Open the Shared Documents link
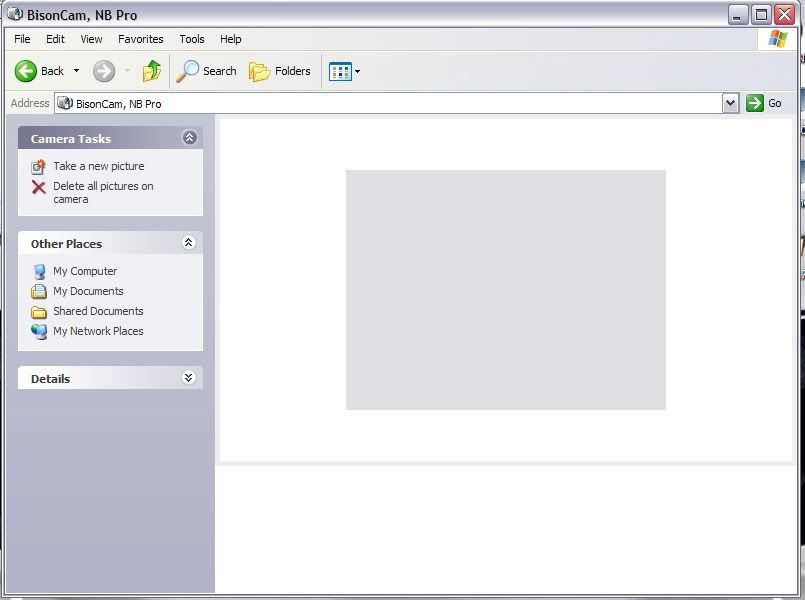805x600 pixels. point(98,311)
